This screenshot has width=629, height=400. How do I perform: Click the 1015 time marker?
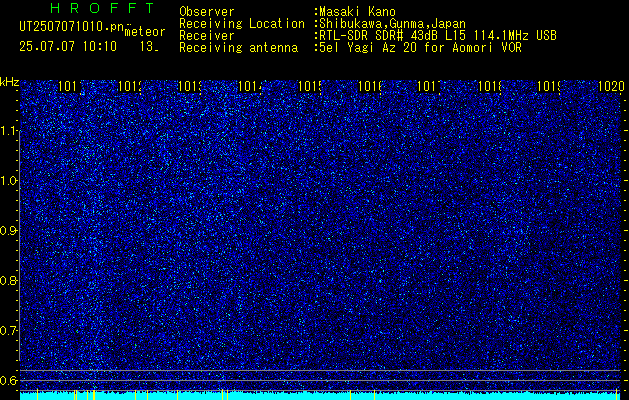click(x=310, y=86)
